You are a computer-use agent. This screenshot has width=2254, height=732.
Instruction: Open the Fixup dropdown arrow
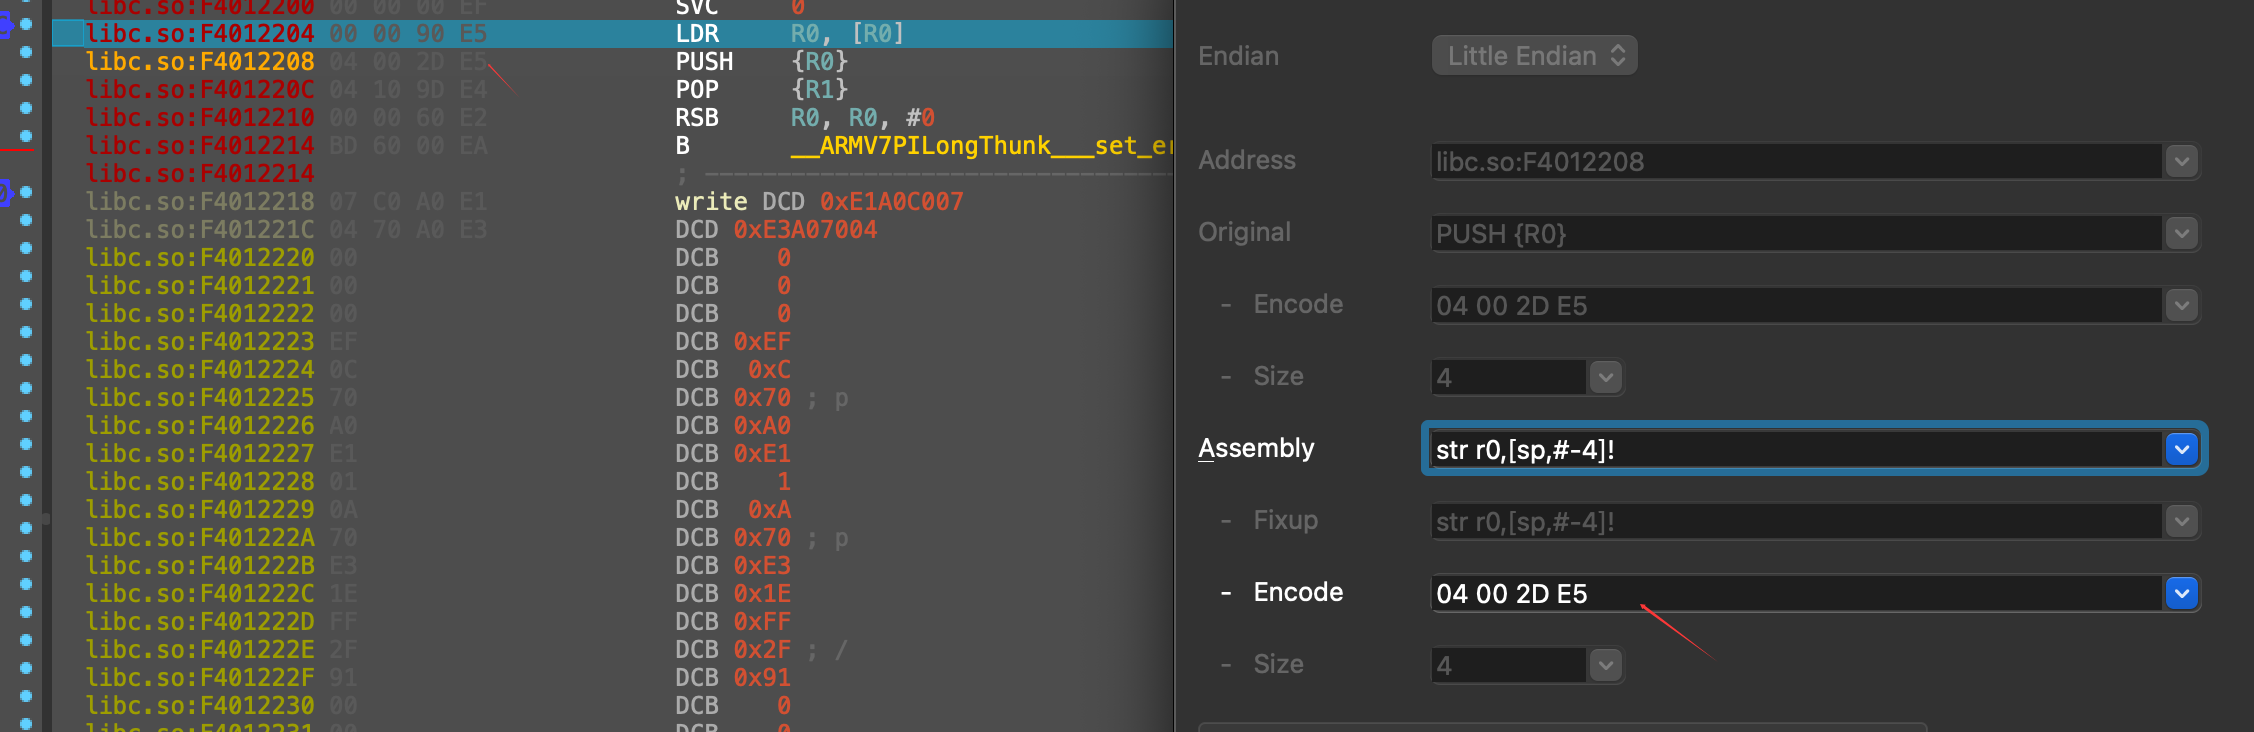coord(2181,521)
